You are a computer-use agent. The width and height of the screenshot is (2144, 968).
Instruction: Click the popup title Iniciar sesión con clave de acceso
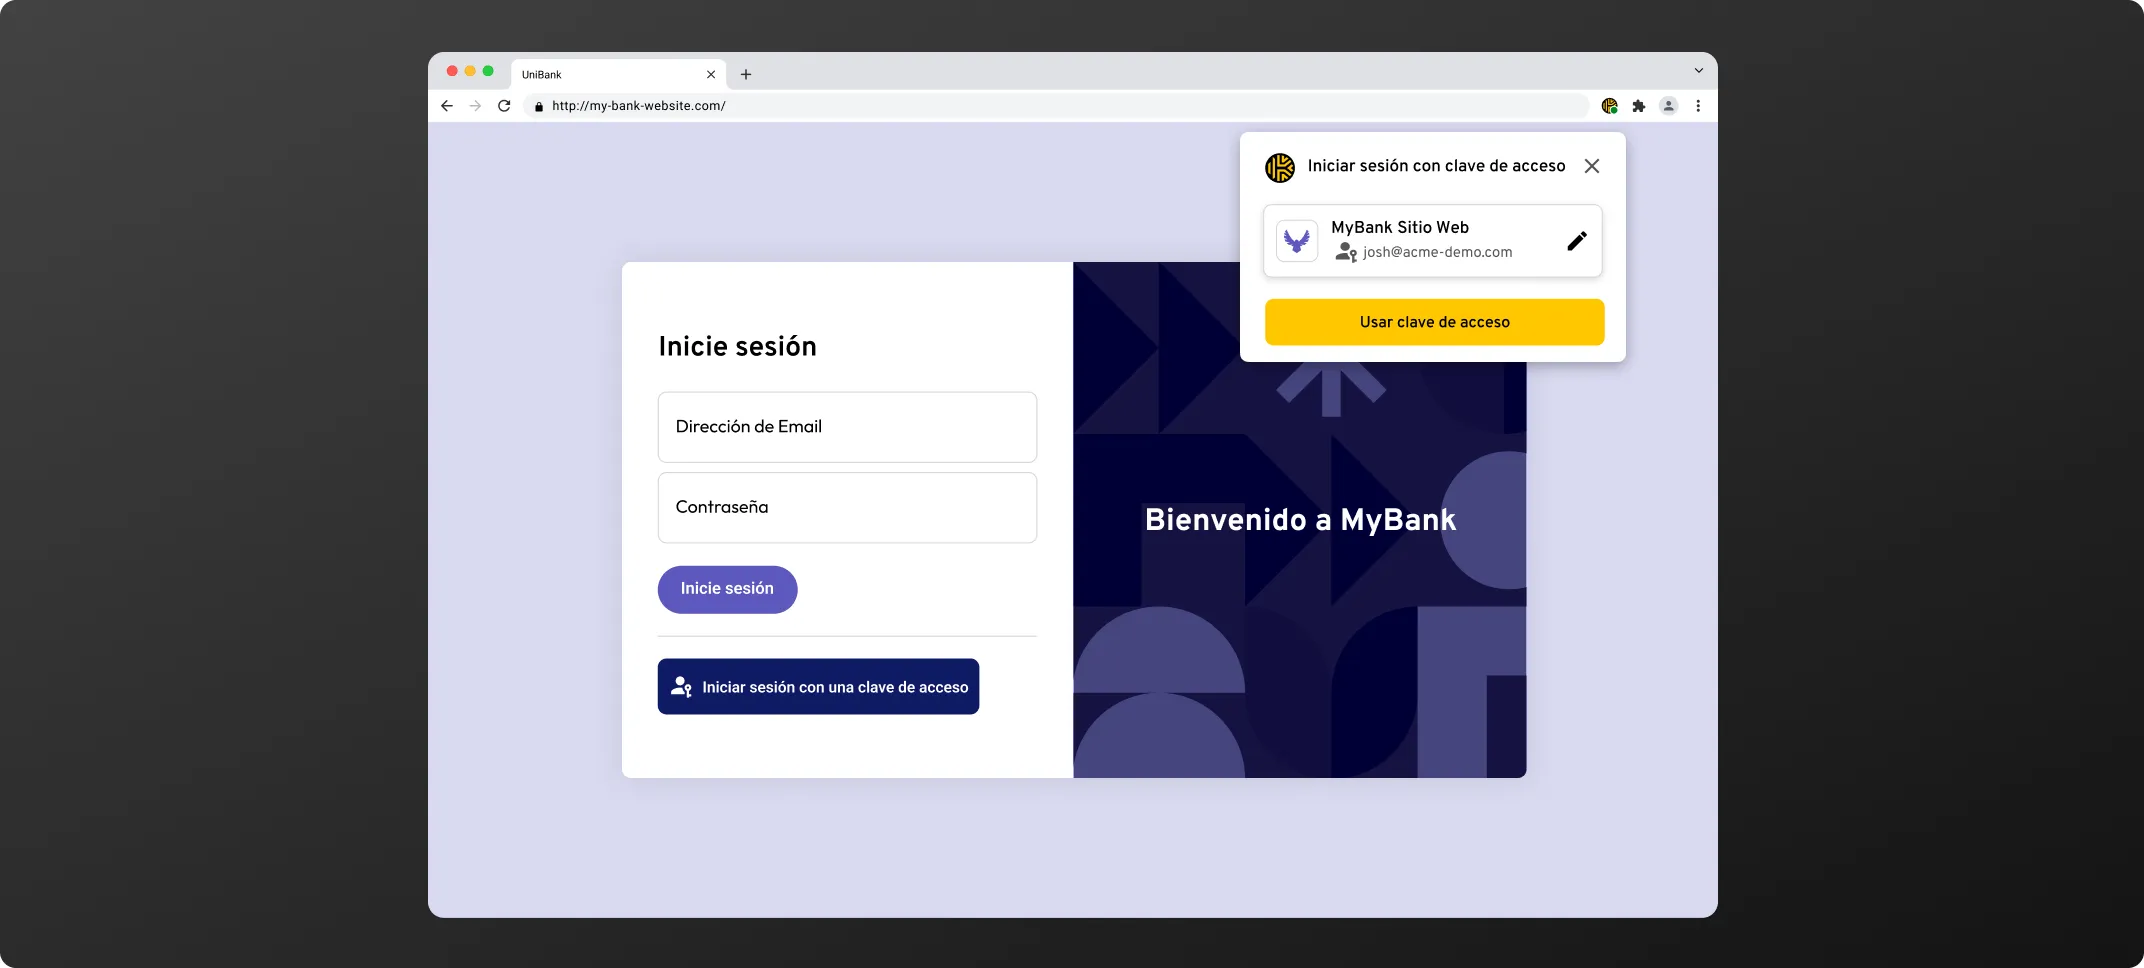click(x=1436, y=166)
